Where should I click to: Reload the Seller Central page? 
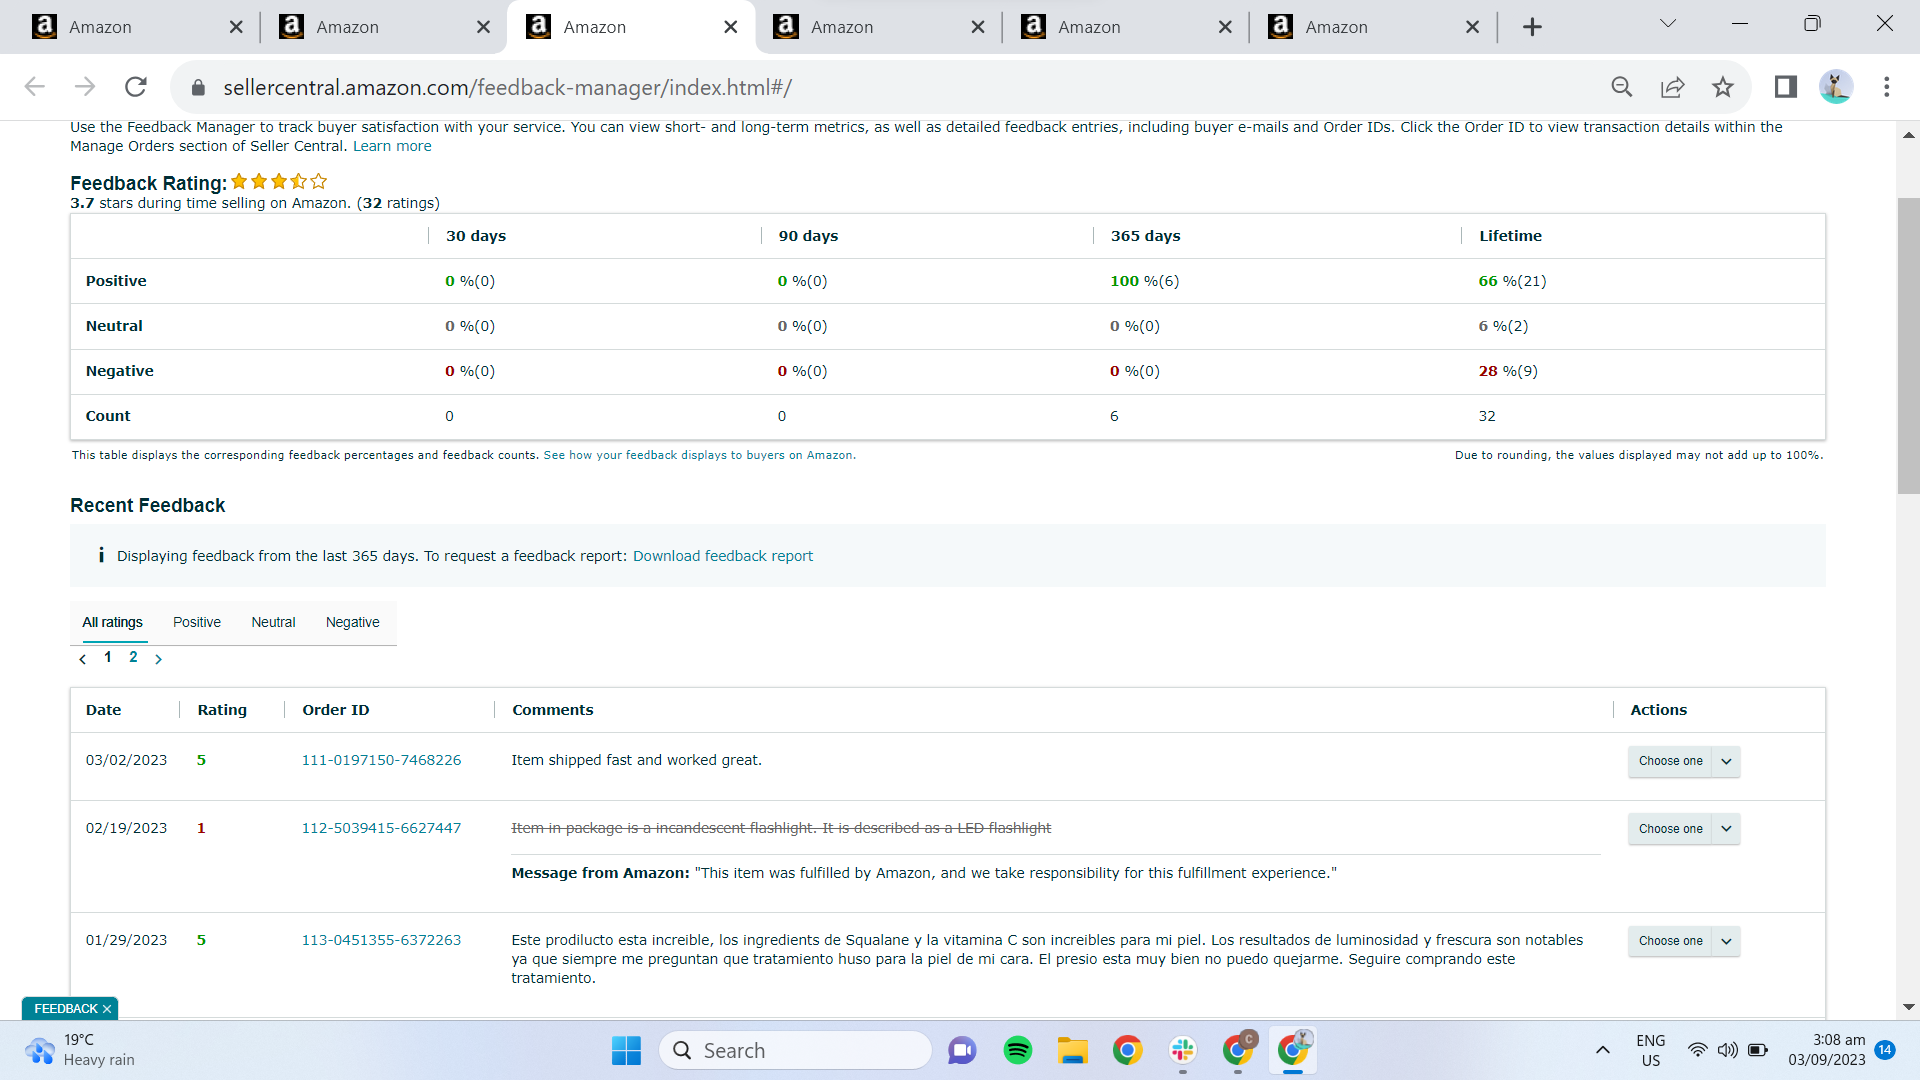point(136,87)
